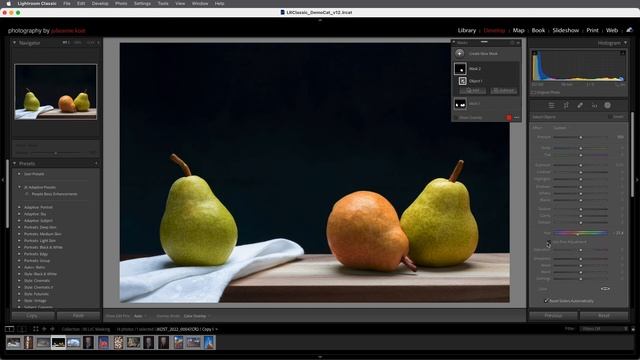This screenshot has width=640, height=360.
Task: Open the Edit basic adjustments icon
Action: click(551, 105)
